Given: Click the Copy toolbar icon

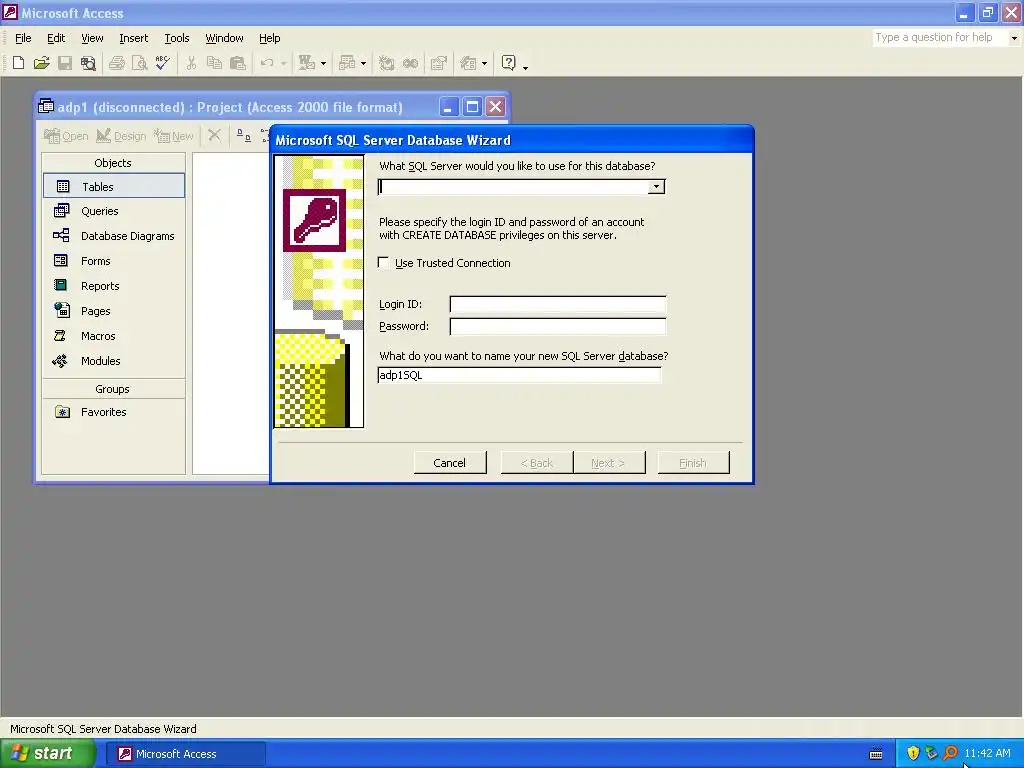Looking at the screenshot, I should click(x=214, y=63).
